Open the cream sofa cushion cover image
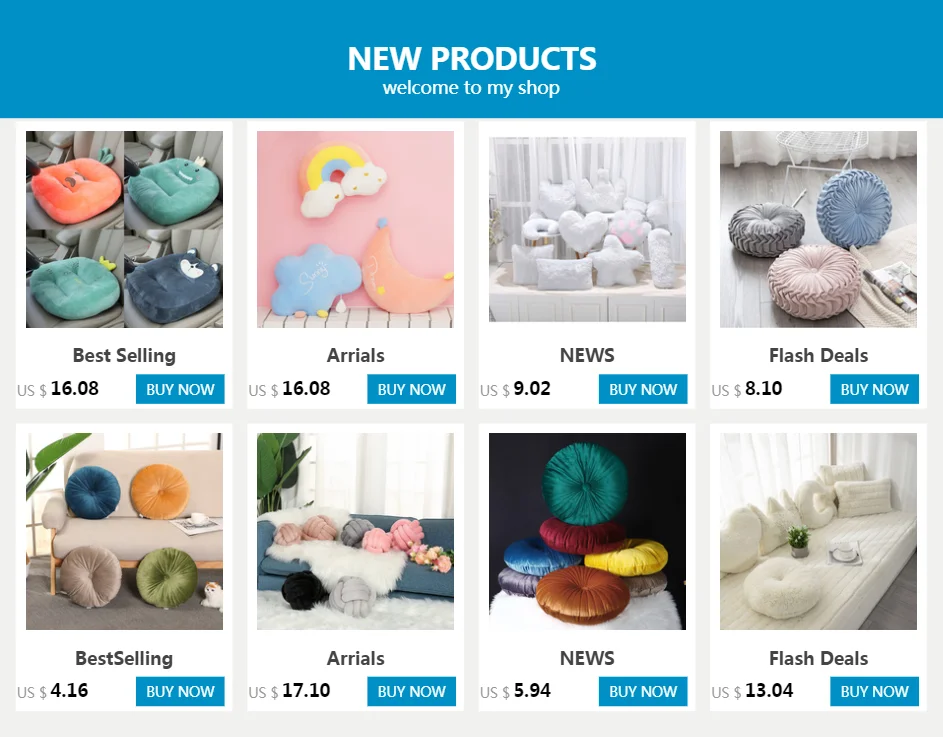943x737 pixels. coord(819,531)
